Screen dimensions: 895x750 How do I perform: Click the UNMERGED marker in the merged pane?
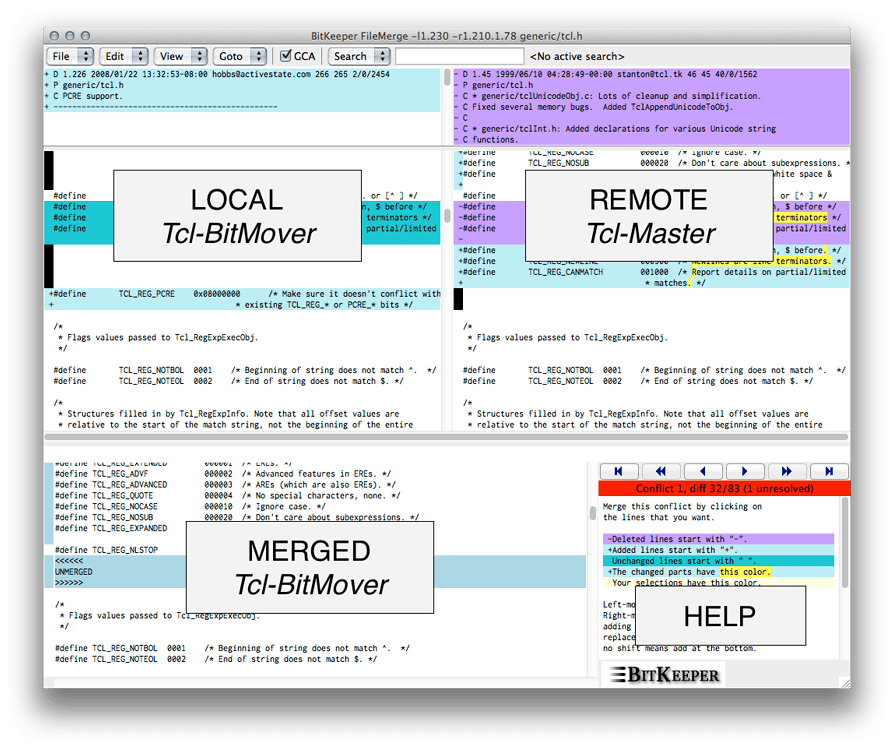(75, 571)
